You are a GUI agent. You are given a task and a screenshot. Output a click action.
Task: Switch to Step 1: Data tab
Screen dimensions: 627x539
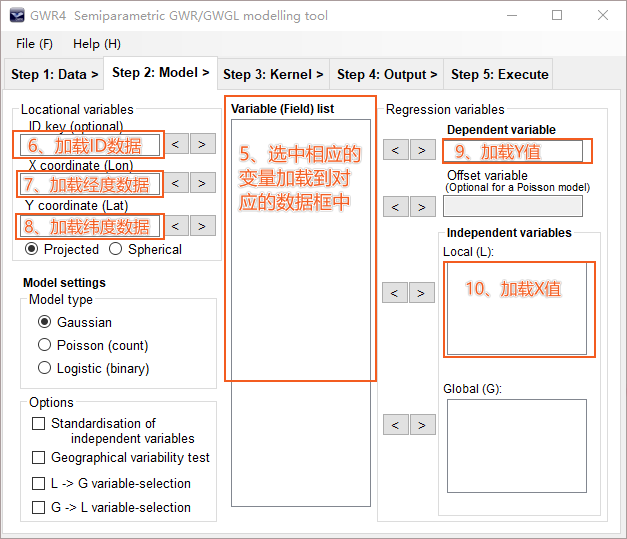tap(54, 74)
